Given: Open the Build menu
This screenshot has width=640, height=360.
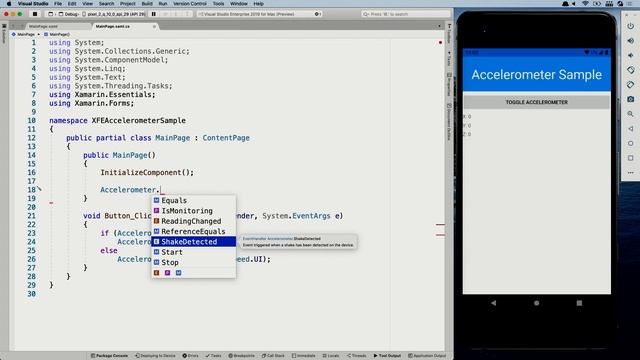Looking at the screenshot, I should [147, 4].
